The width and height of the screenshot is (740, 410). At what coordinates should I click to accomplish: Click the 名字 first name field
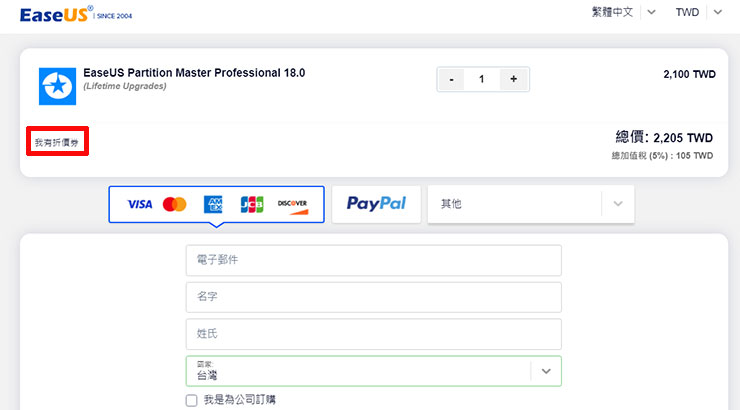pos(374,297)
